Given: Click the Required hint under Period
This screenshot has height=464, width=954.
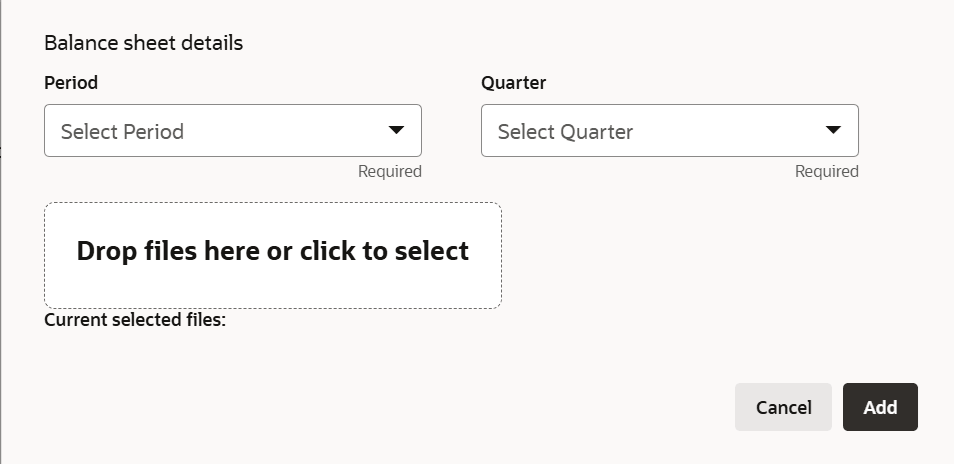Looking at the screenshot, I should pos(389,171).
